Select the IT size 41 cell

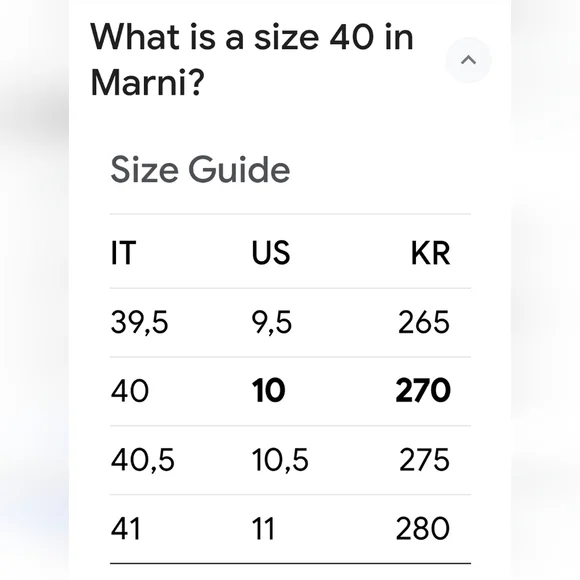coord(126,529)
